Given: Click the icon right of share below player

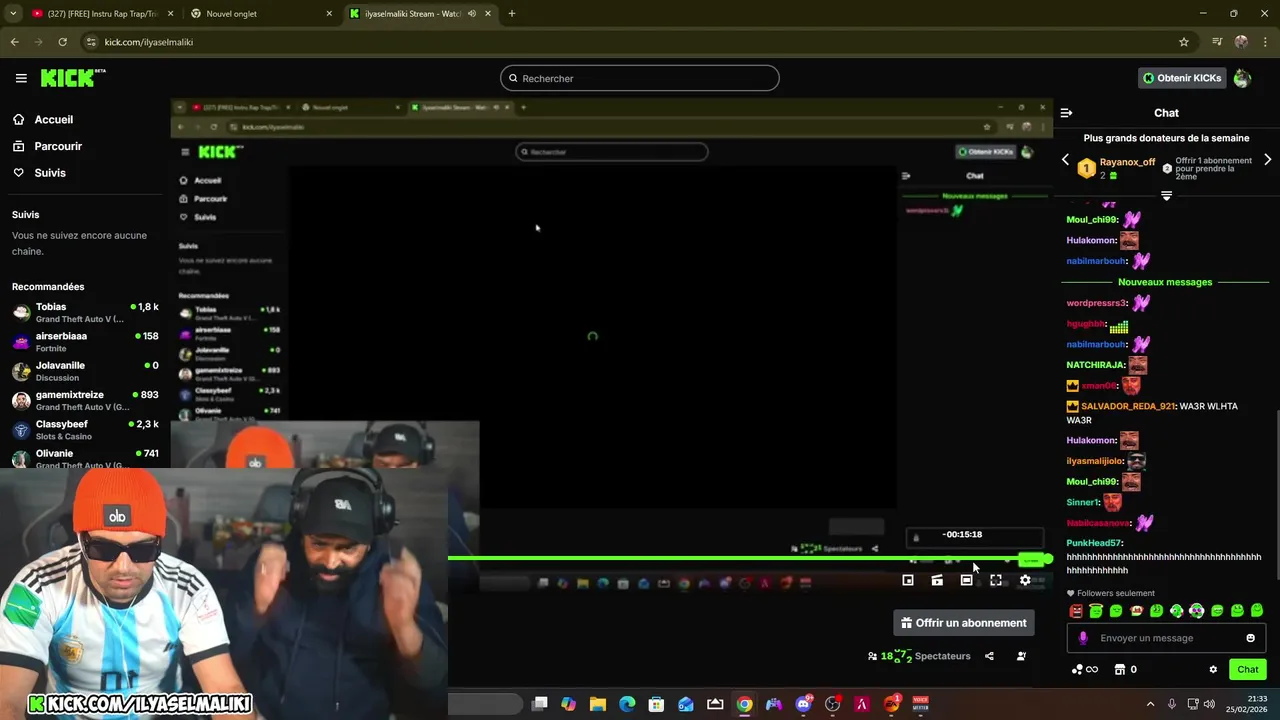Looking at the screenshot, I should [1021, 656].
